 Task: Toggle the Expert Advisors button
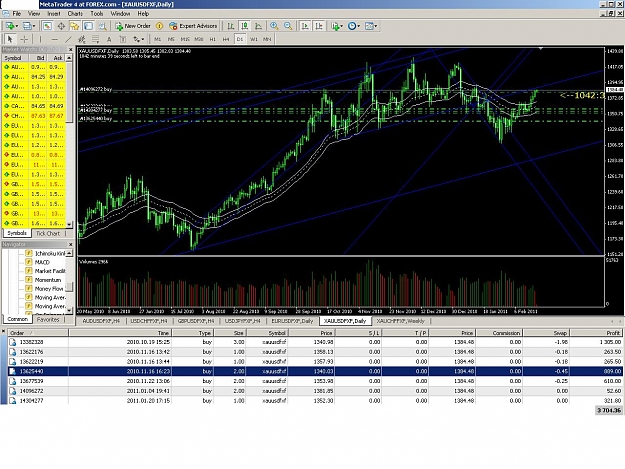(x=193, y=26)
